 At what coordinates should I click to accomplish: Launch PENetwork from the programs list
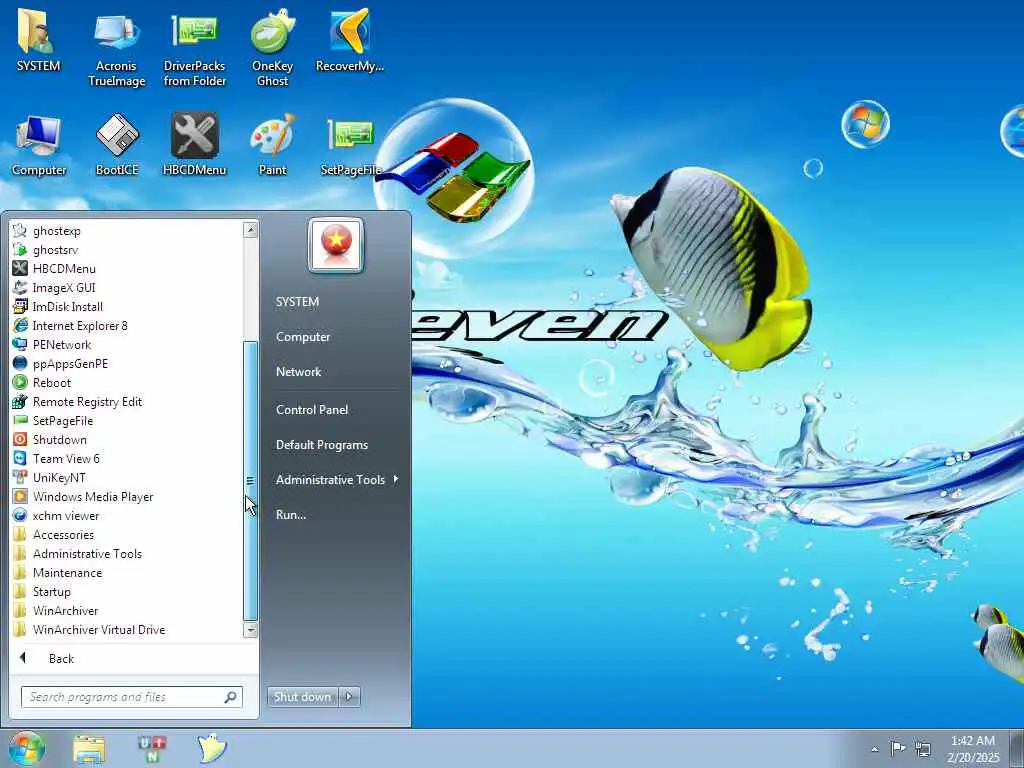click(x=127, y=344)
